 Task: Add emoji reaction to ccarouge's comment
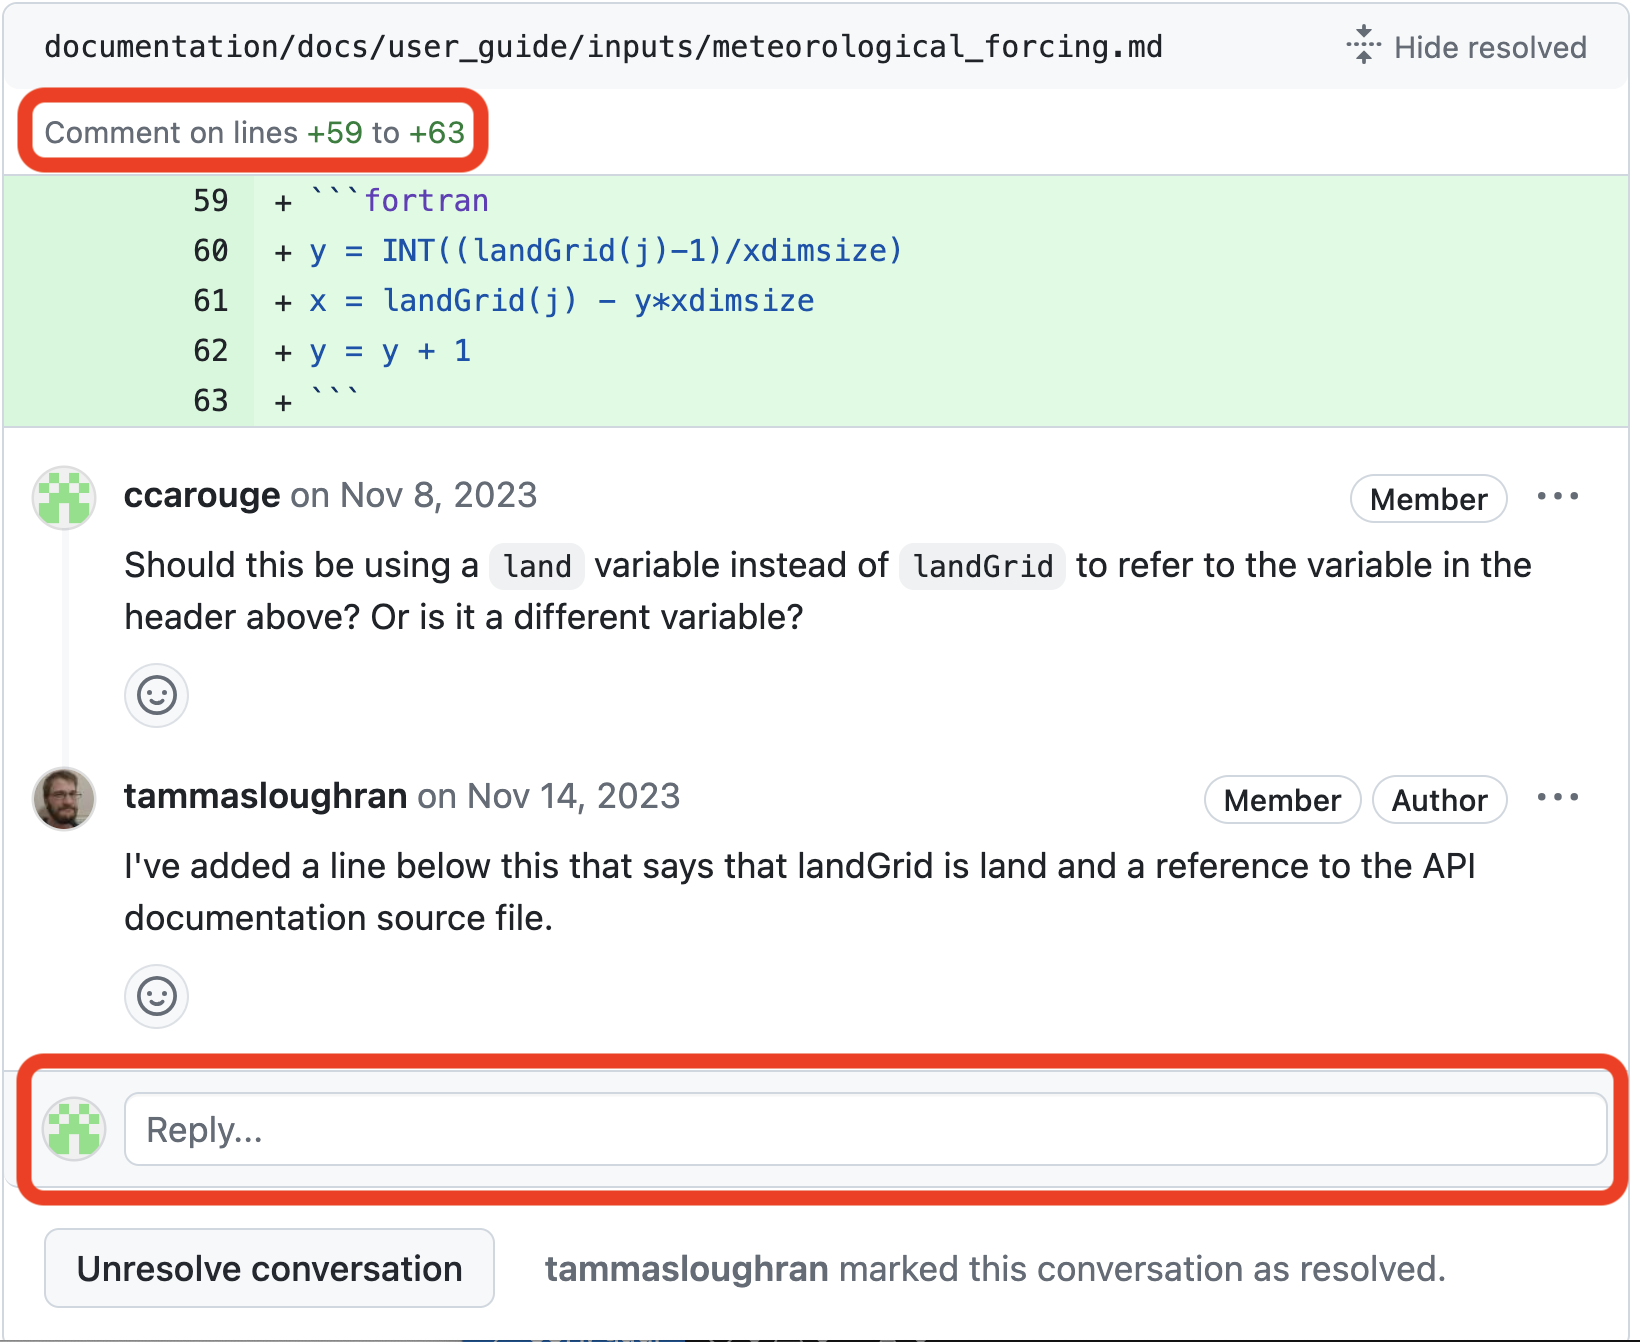[x=157, y=695]
